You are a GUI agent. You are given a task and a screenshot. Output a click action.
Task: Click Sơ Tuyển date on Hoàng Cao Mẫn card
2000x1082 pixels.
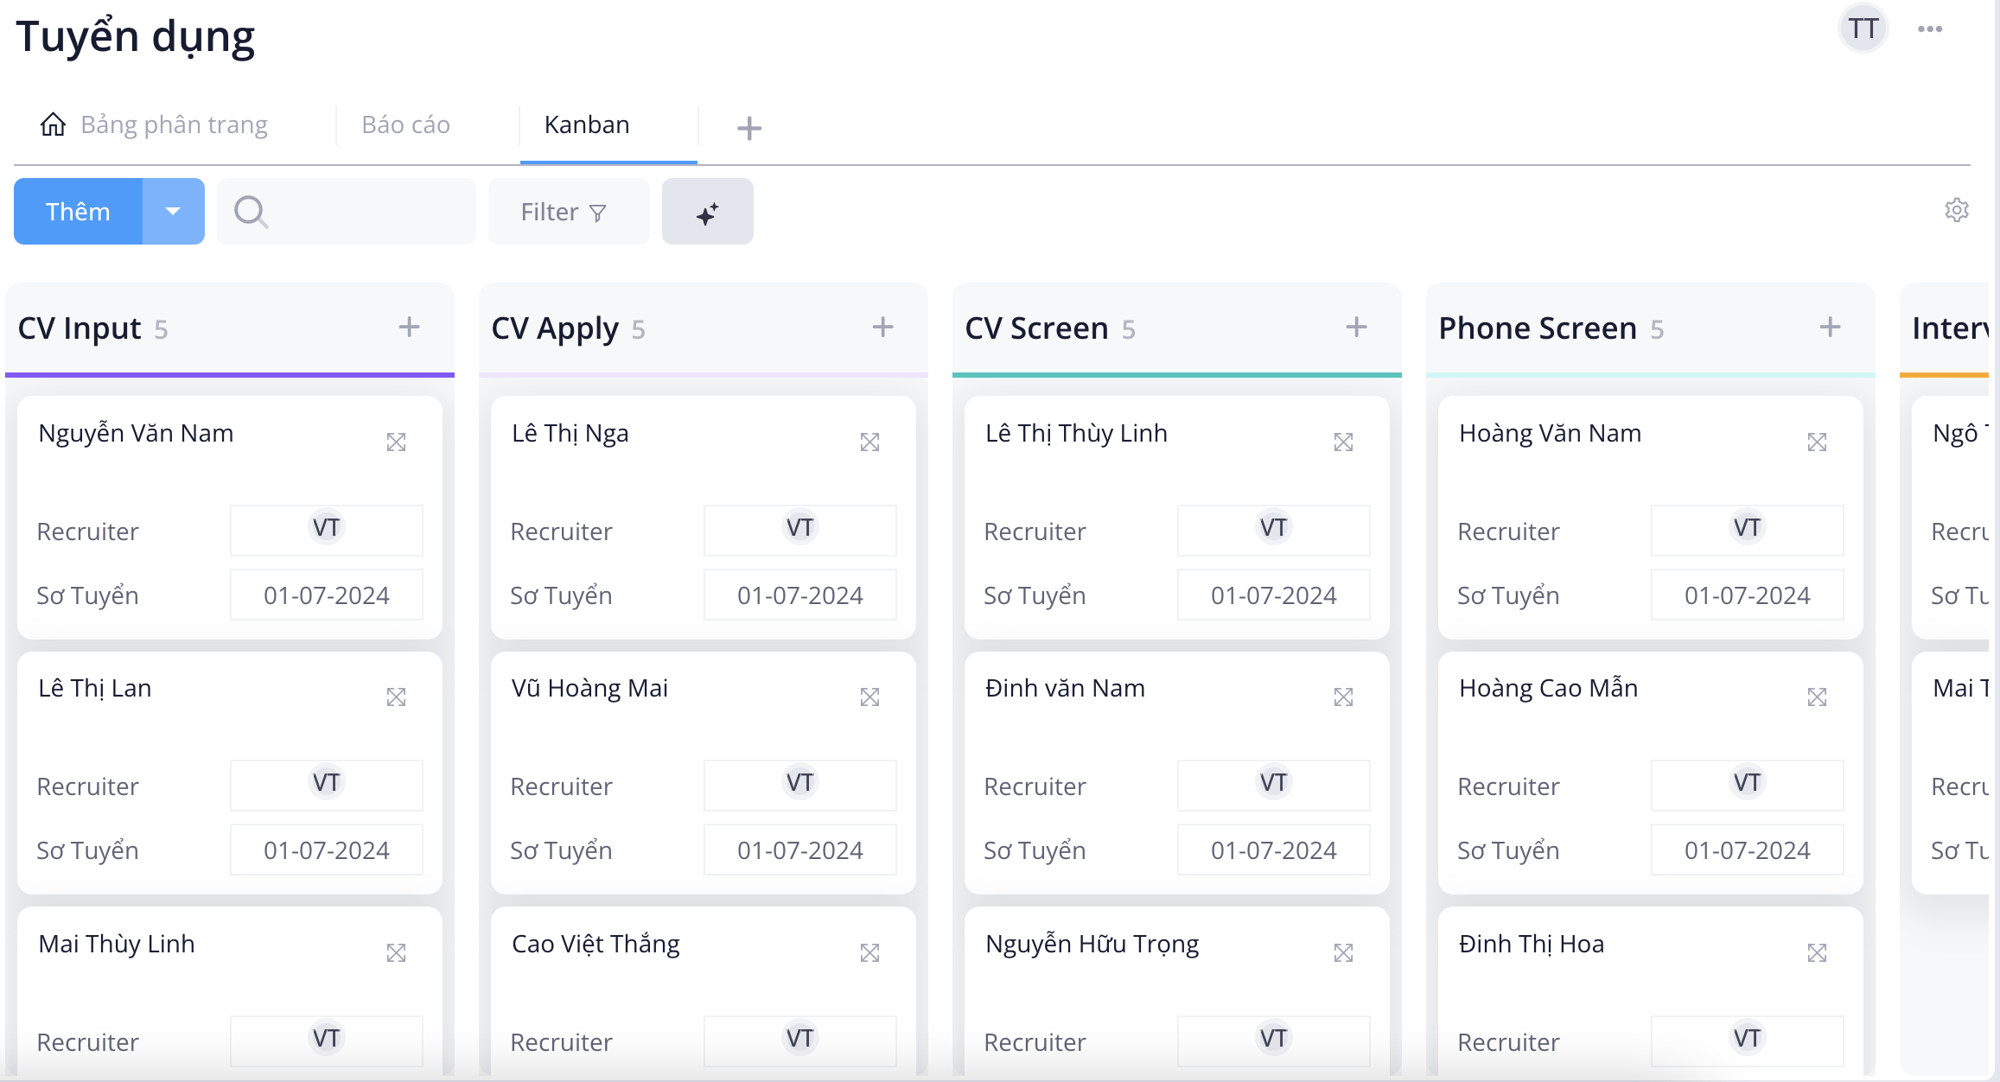pos(1747,850)
